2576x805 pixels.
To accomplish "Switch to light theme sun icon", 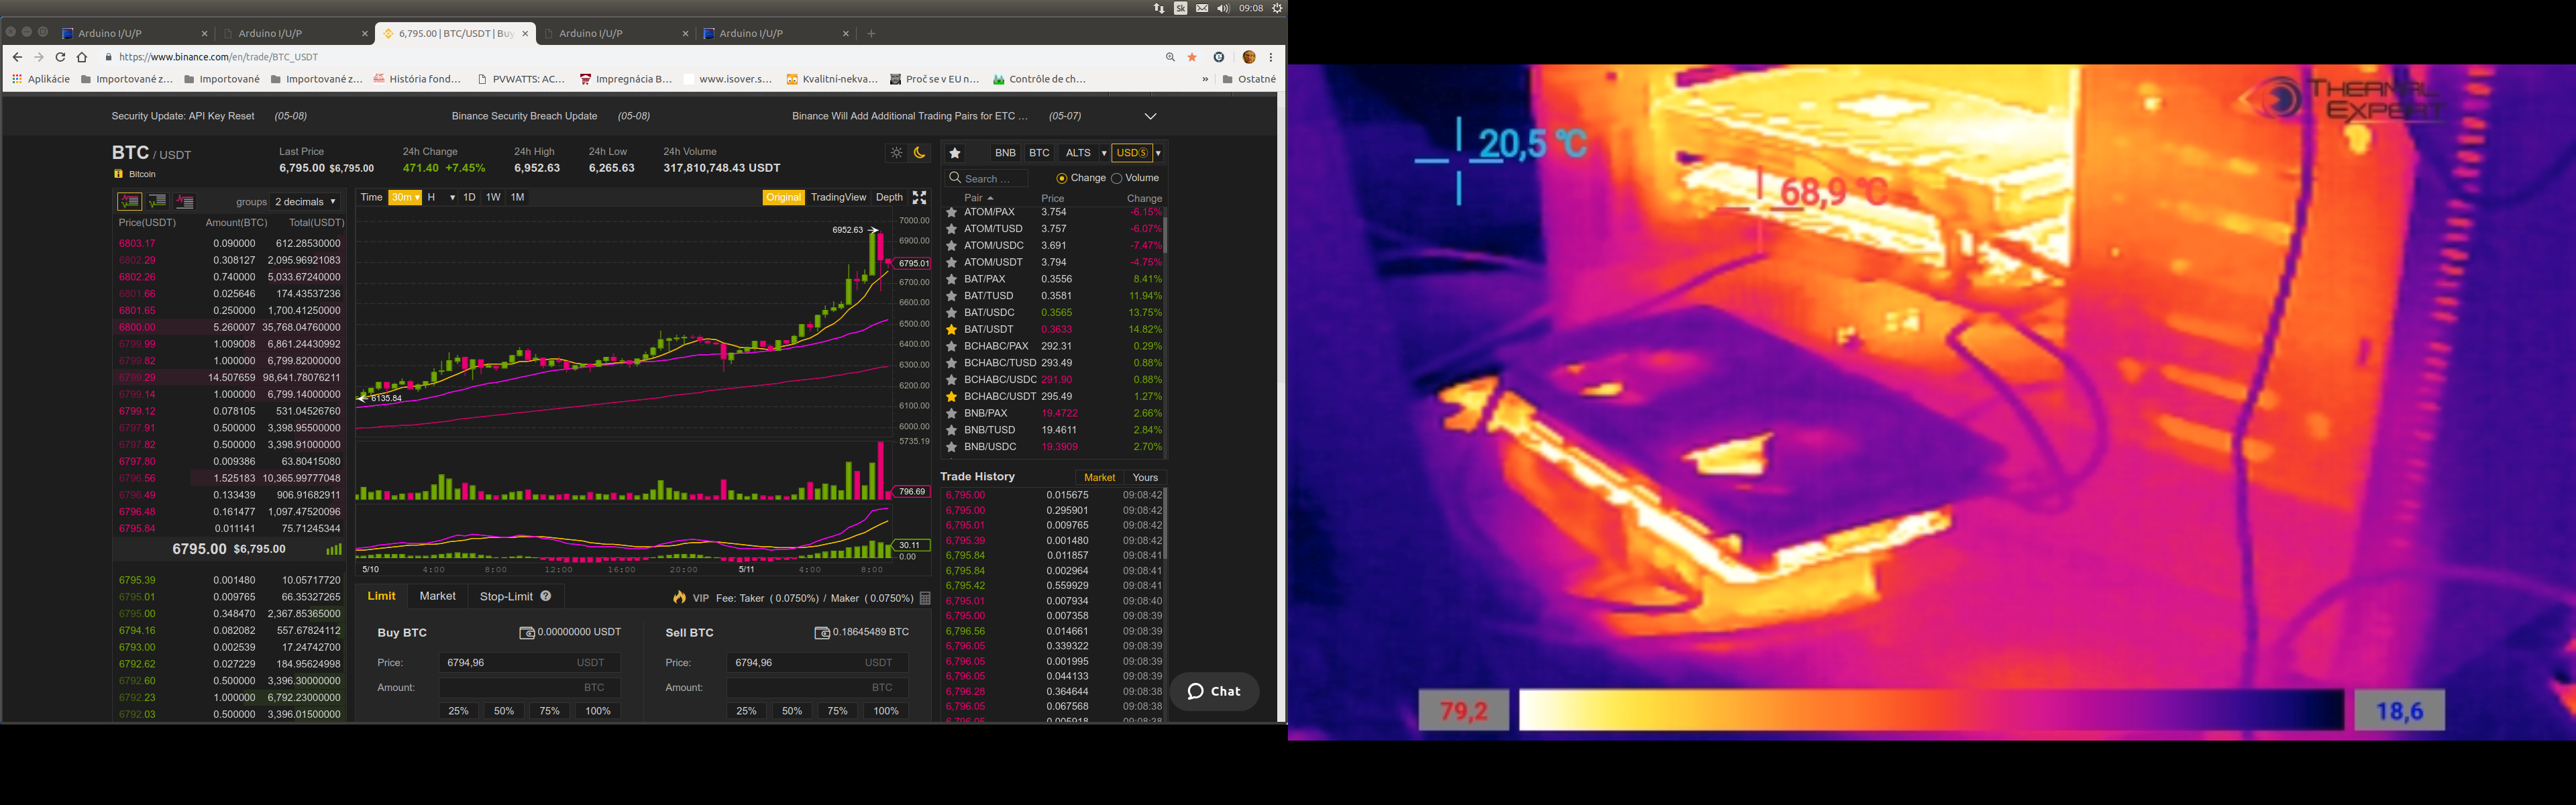I will tap(896, 153).
